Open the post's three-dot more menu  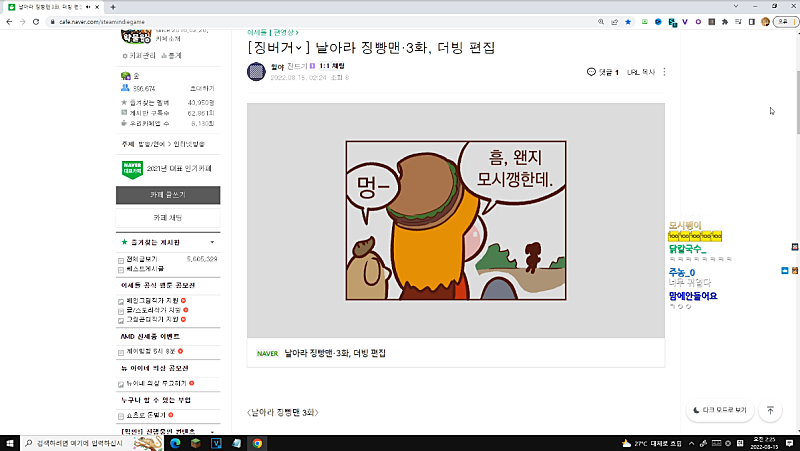click(664, 72)
